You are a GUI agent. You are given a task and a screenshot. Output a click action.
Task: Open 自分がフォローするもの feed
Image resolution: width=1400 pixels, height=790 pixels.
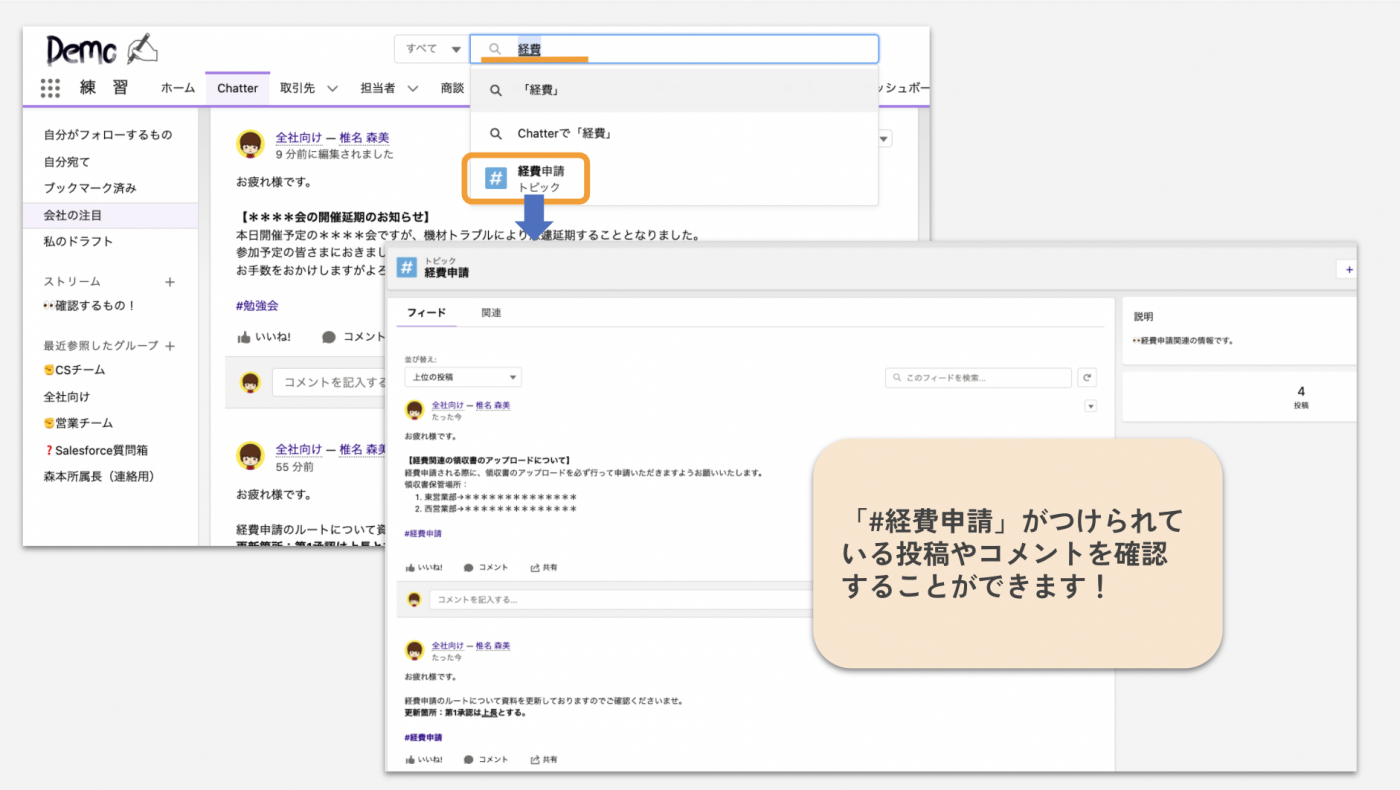click(x=108, y=135)
